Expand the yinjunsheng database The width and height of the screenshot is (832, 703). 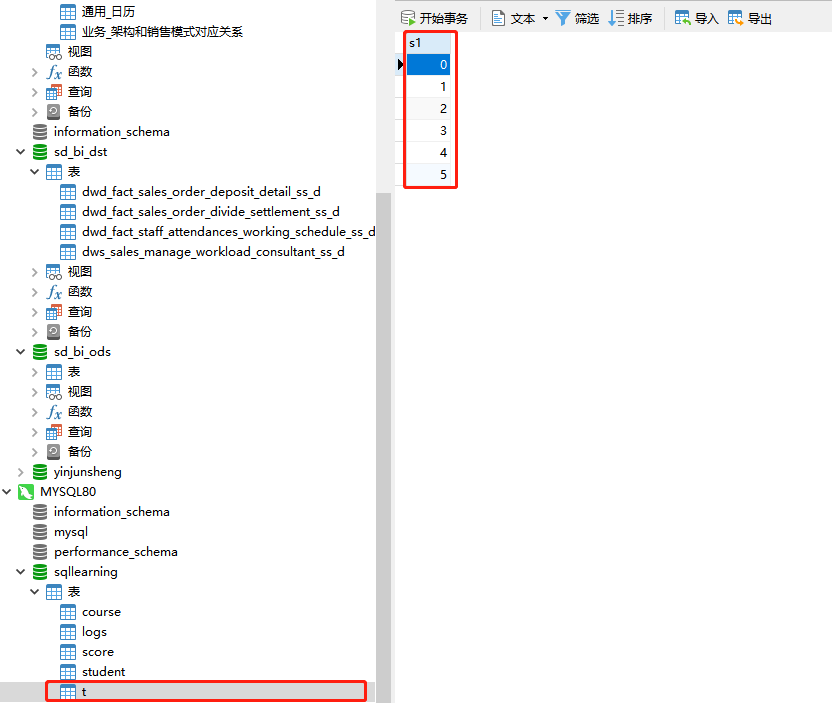[21, 472]
